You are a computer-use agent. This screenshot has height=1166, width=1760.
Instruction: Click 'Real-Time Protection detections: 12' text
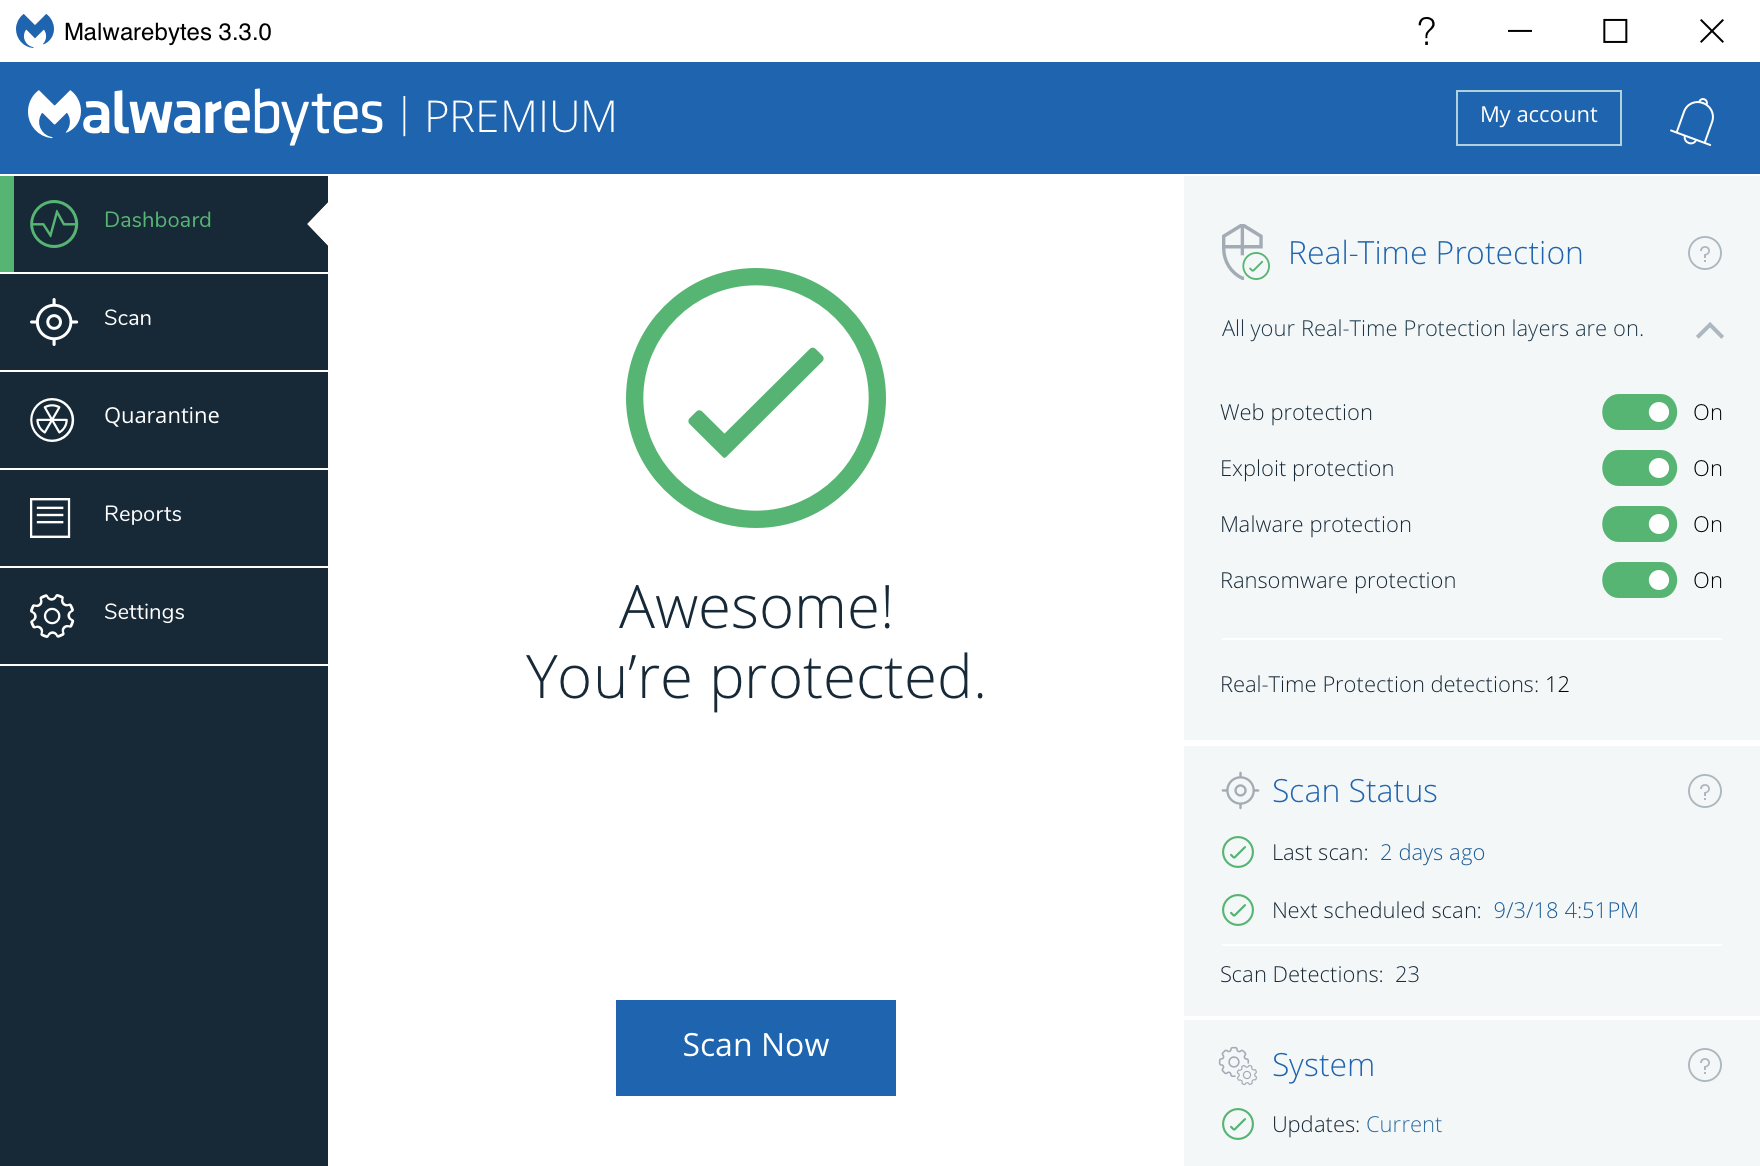pos(1395,684)
